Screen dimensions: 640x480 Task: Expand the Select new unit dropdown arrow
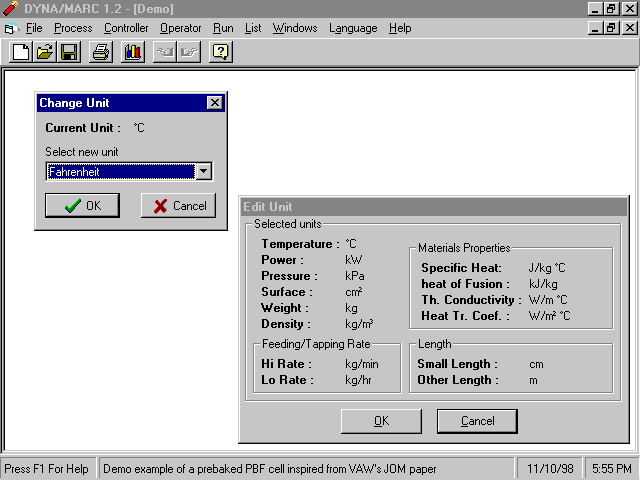(x=204, y=171)
